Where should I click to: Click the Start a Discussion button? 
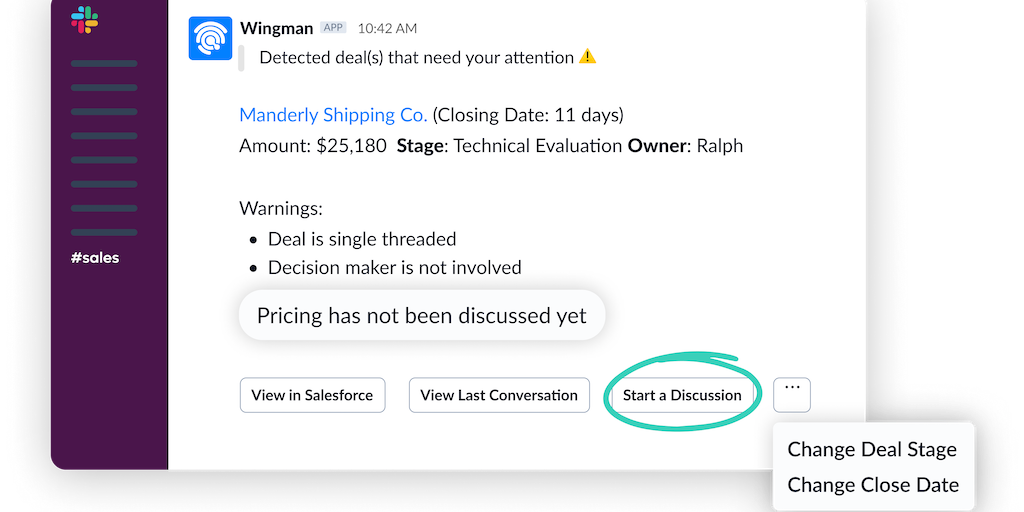click(682, 395)
